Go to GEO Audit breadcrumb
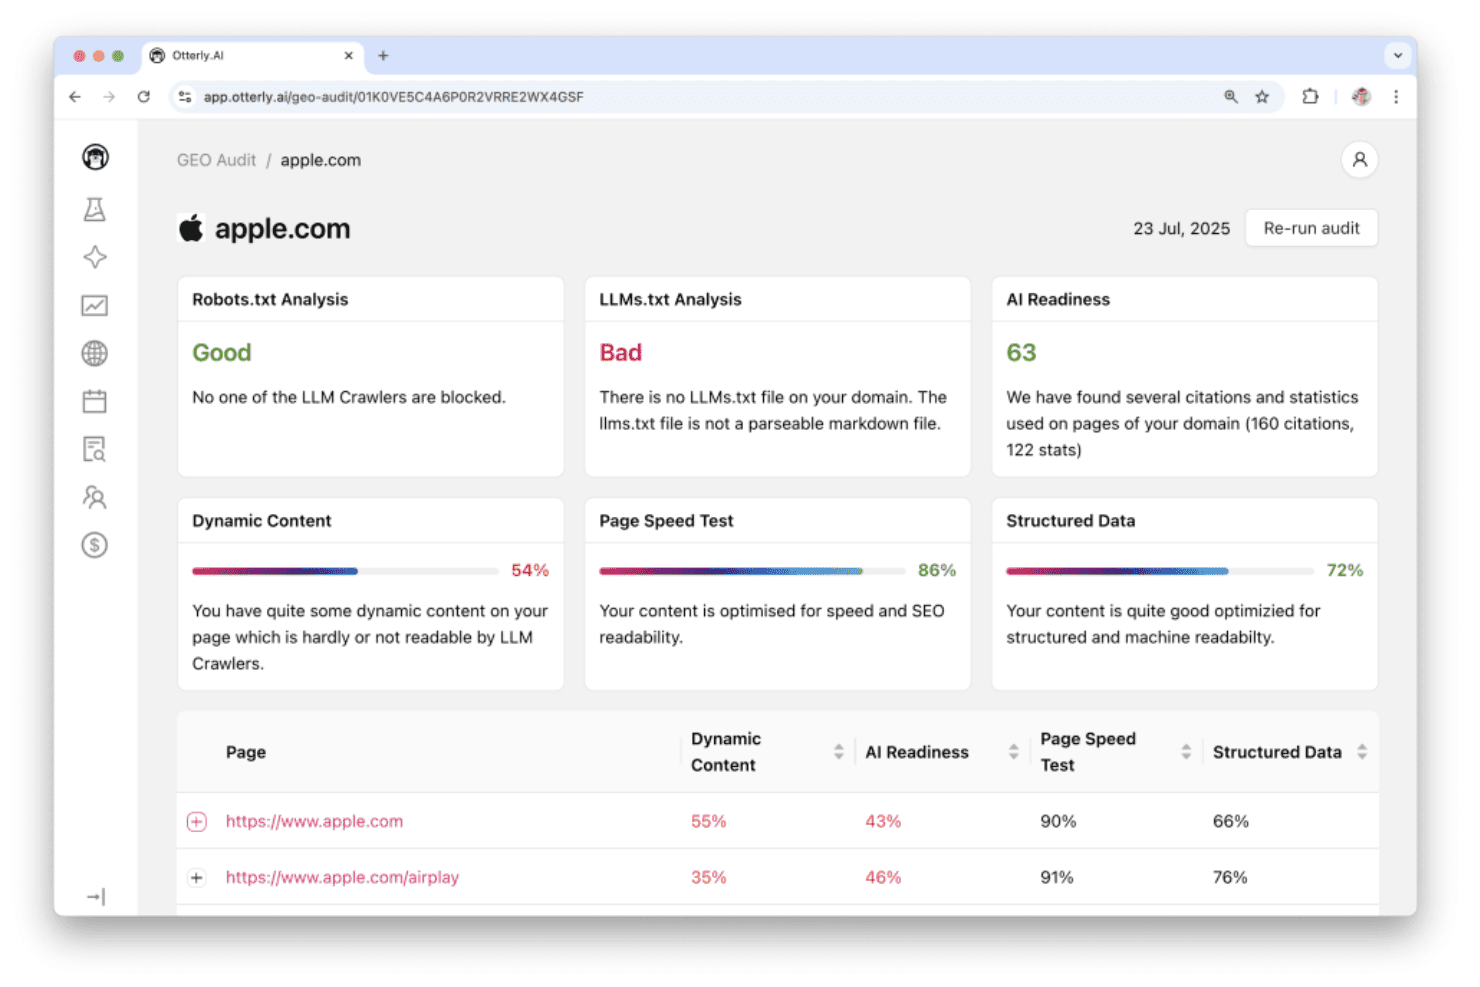This screenshot has width=1480, height=987. pyautogui.click(x=216, y=160)
